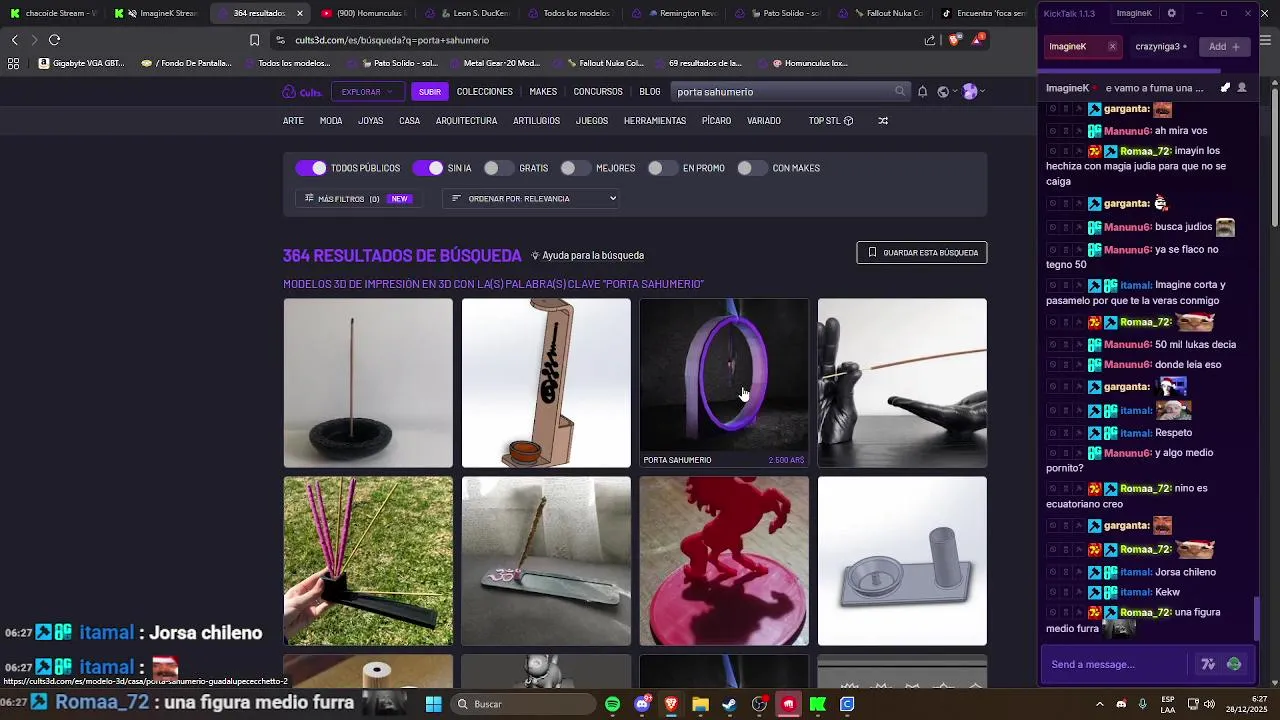The height and width of the screenshot is (720, 1280).
Task: Click the Subir upload button
Action: [x=430, y=92]
